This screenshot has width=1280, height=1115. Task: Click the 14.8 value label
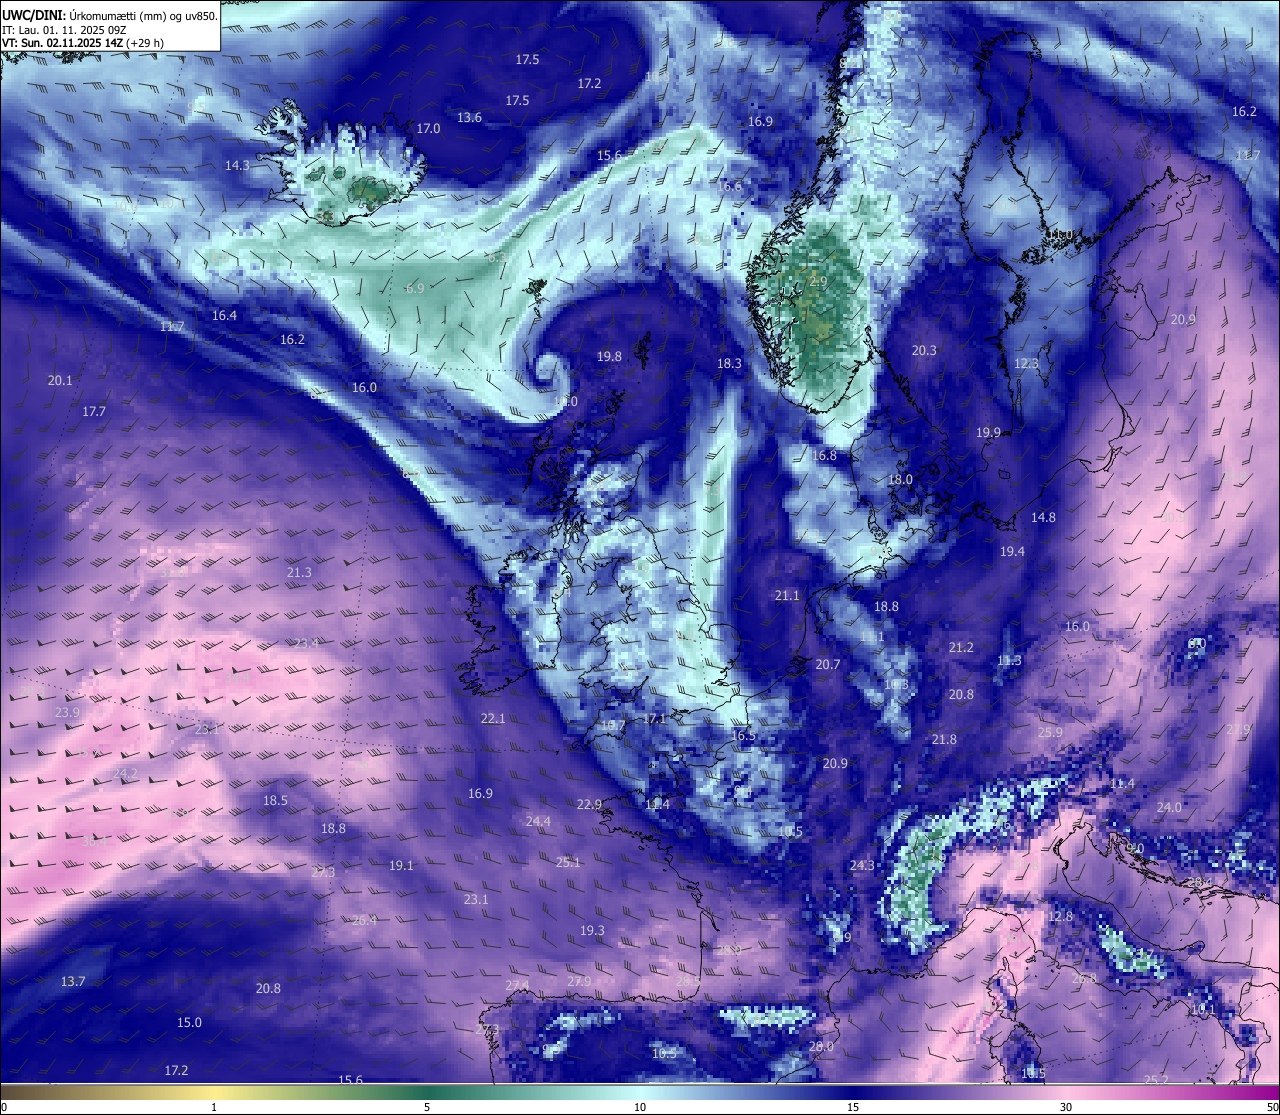[x=1043, y=518]
